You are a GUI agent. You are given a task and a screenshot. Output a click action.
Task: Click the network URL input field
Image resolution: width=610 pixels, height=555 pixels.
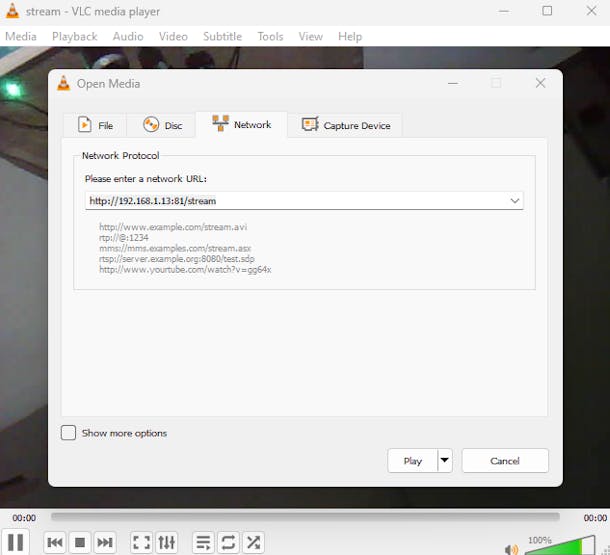pos(296,201)
